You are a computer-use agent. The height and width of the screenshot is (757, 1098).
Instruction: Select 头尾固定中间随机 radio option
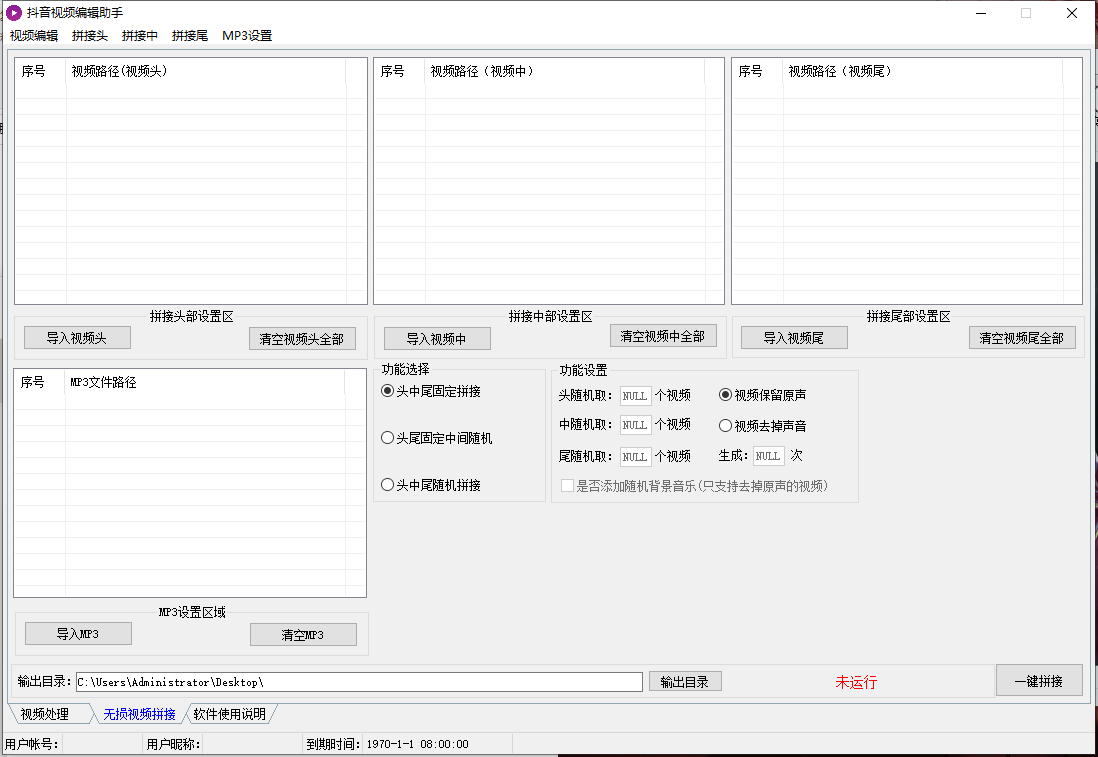tap(388, 438)
